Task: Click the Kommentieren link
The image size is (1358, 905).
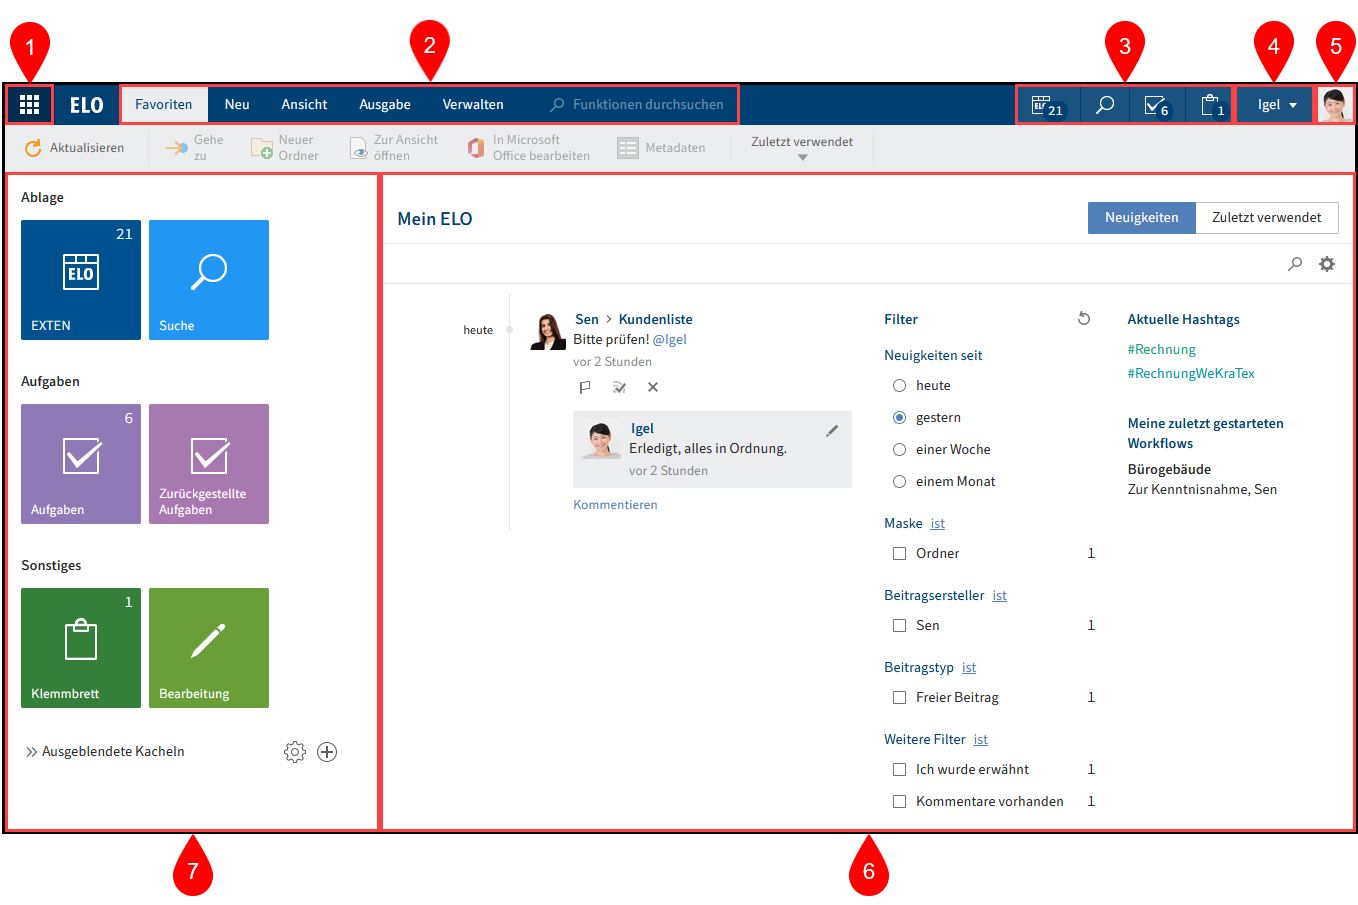Action: (615, 505)
